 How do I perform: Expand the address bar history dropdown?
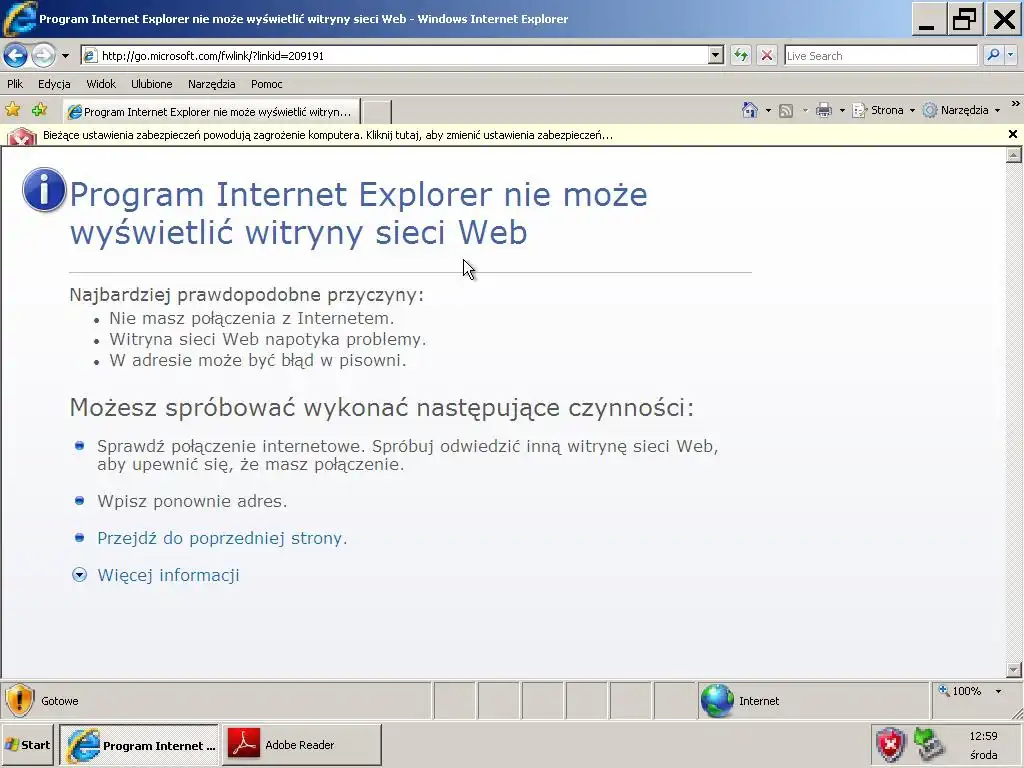pyautogui.click(x=716, y=56)
